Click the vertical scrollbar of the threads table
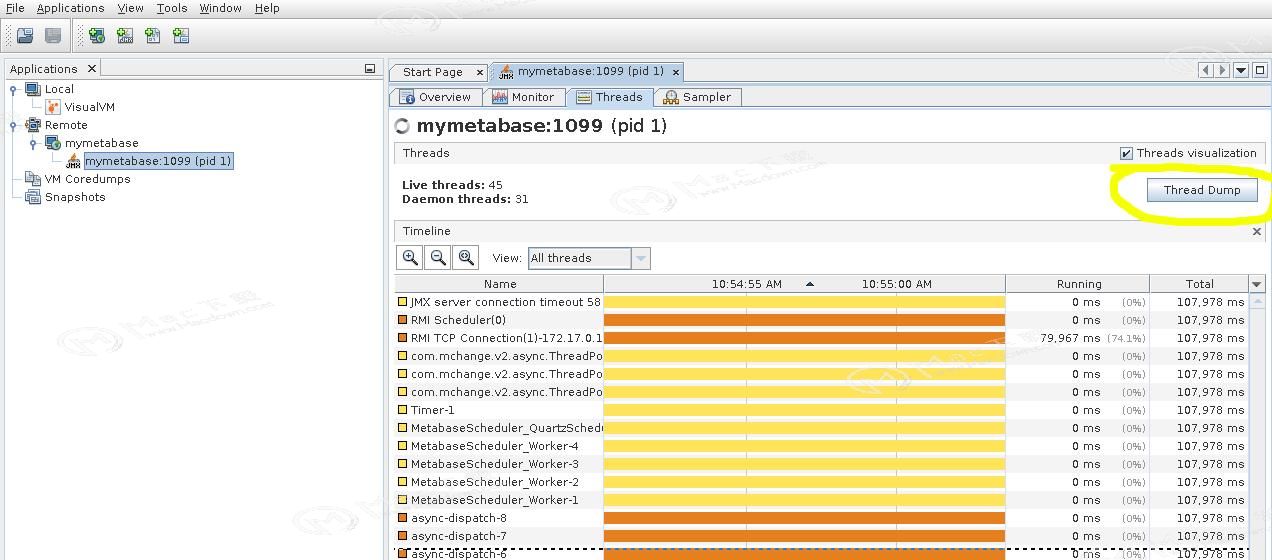1272x560 pixels. click(1257, 425)
